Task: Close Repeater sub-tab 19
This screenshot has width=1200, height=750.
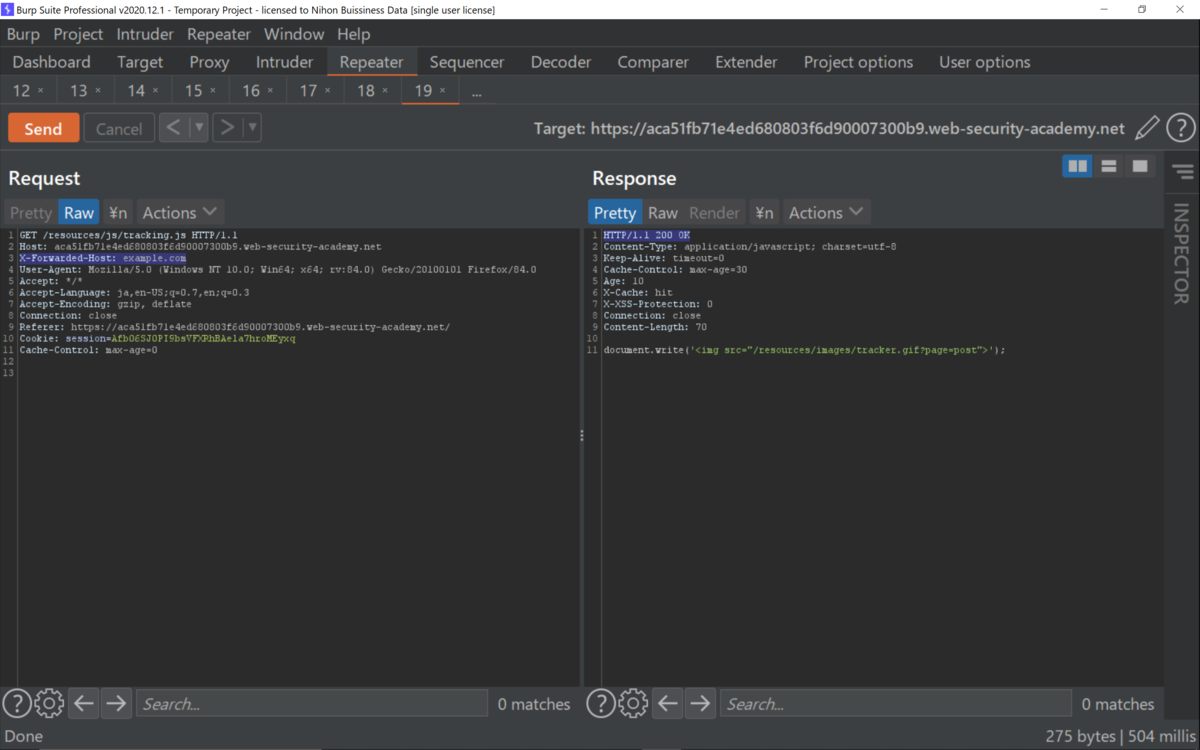Action: (x=443, y=91)
